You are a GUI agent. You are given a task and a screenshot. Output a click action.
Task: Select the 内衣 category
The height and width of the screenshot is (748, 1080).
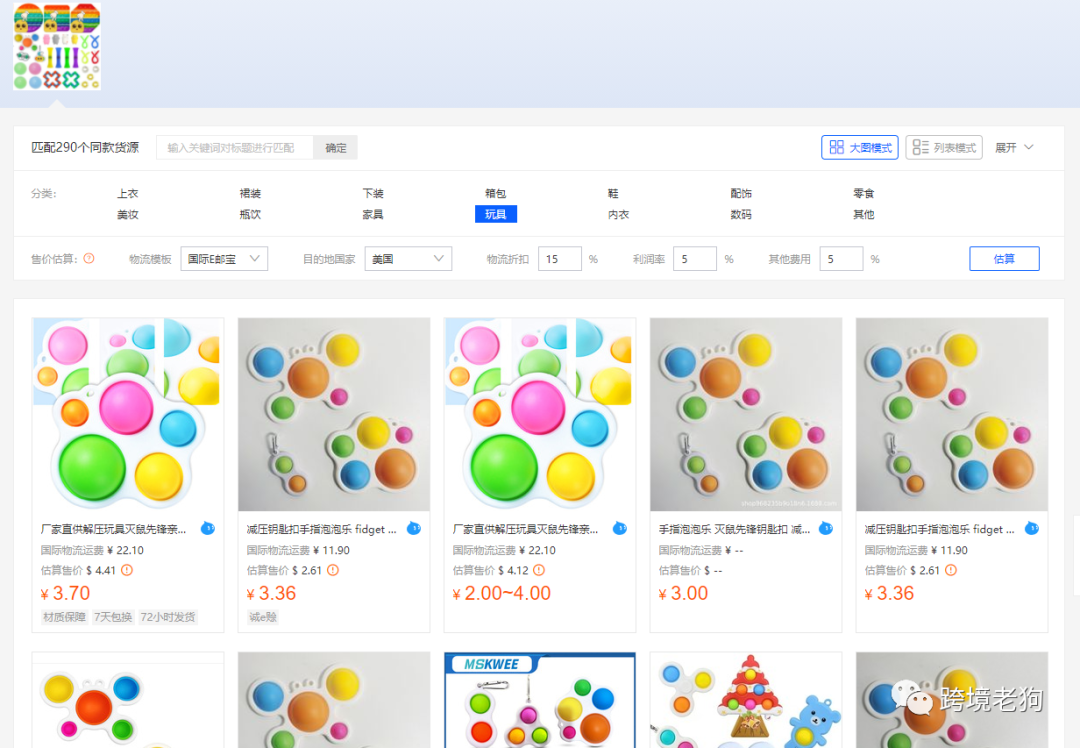coord(619,214)
